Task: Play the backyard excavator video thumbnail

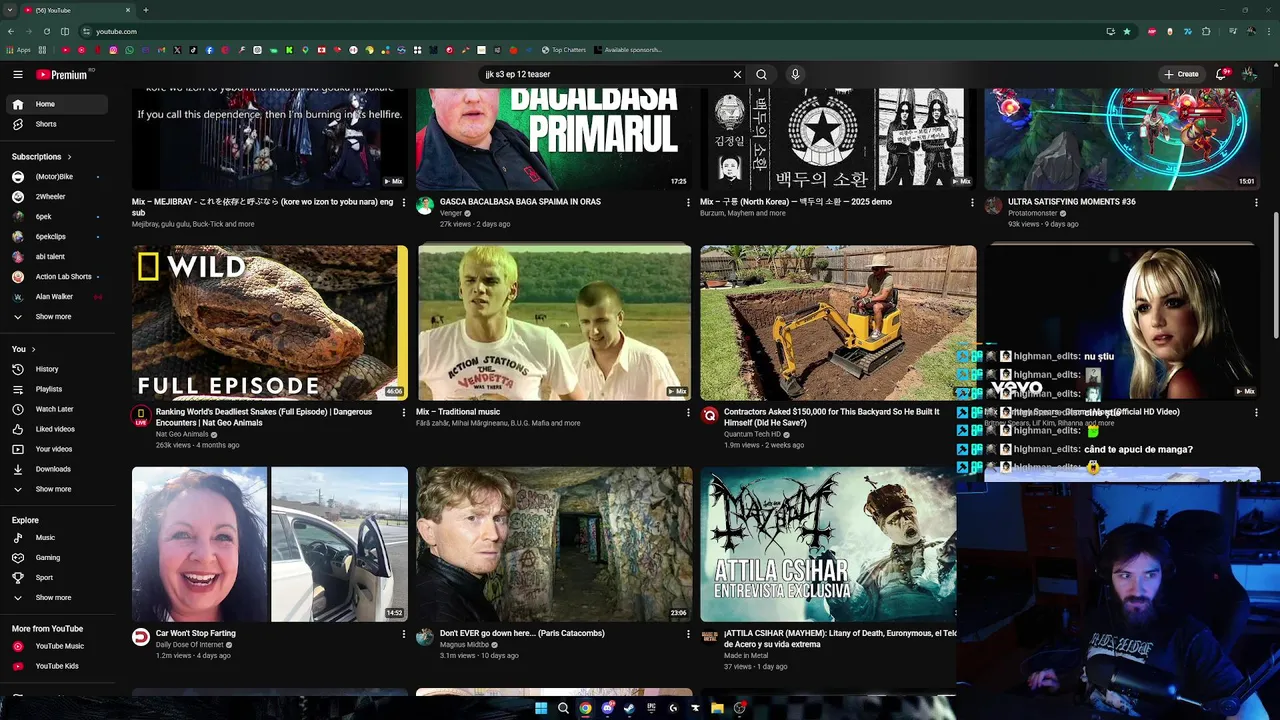Action: click(x=838, y=323)
